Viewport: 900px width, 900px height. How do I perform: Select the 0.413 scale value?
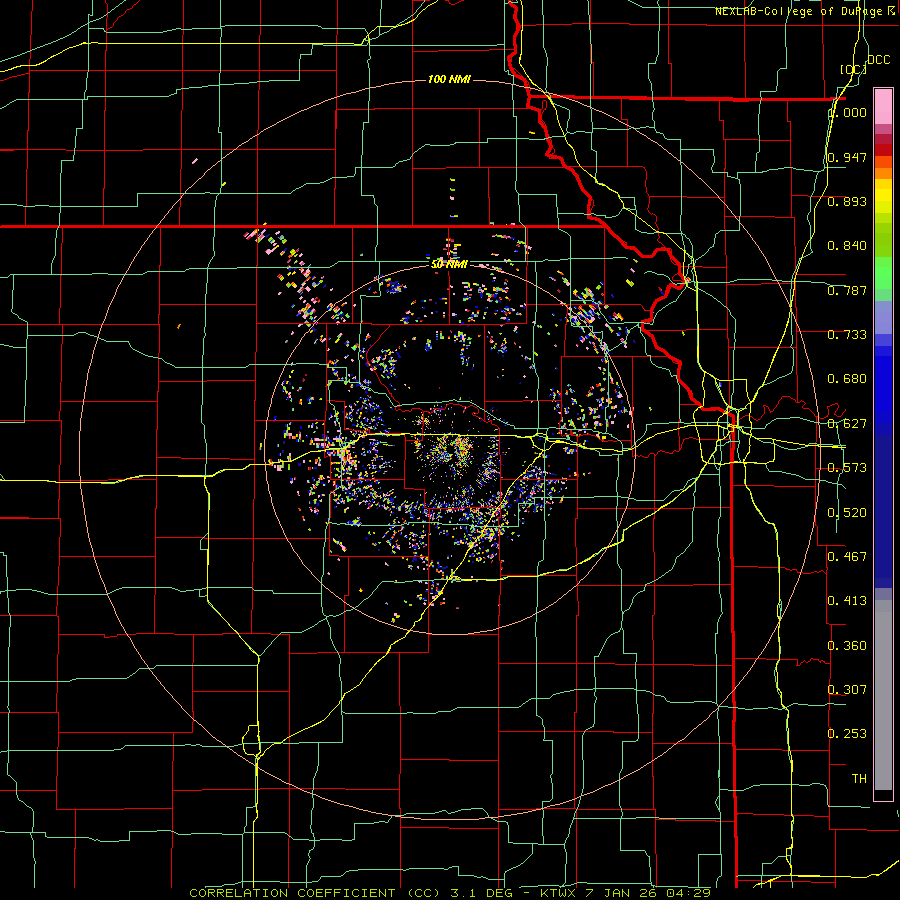click(x=847, y=601)
